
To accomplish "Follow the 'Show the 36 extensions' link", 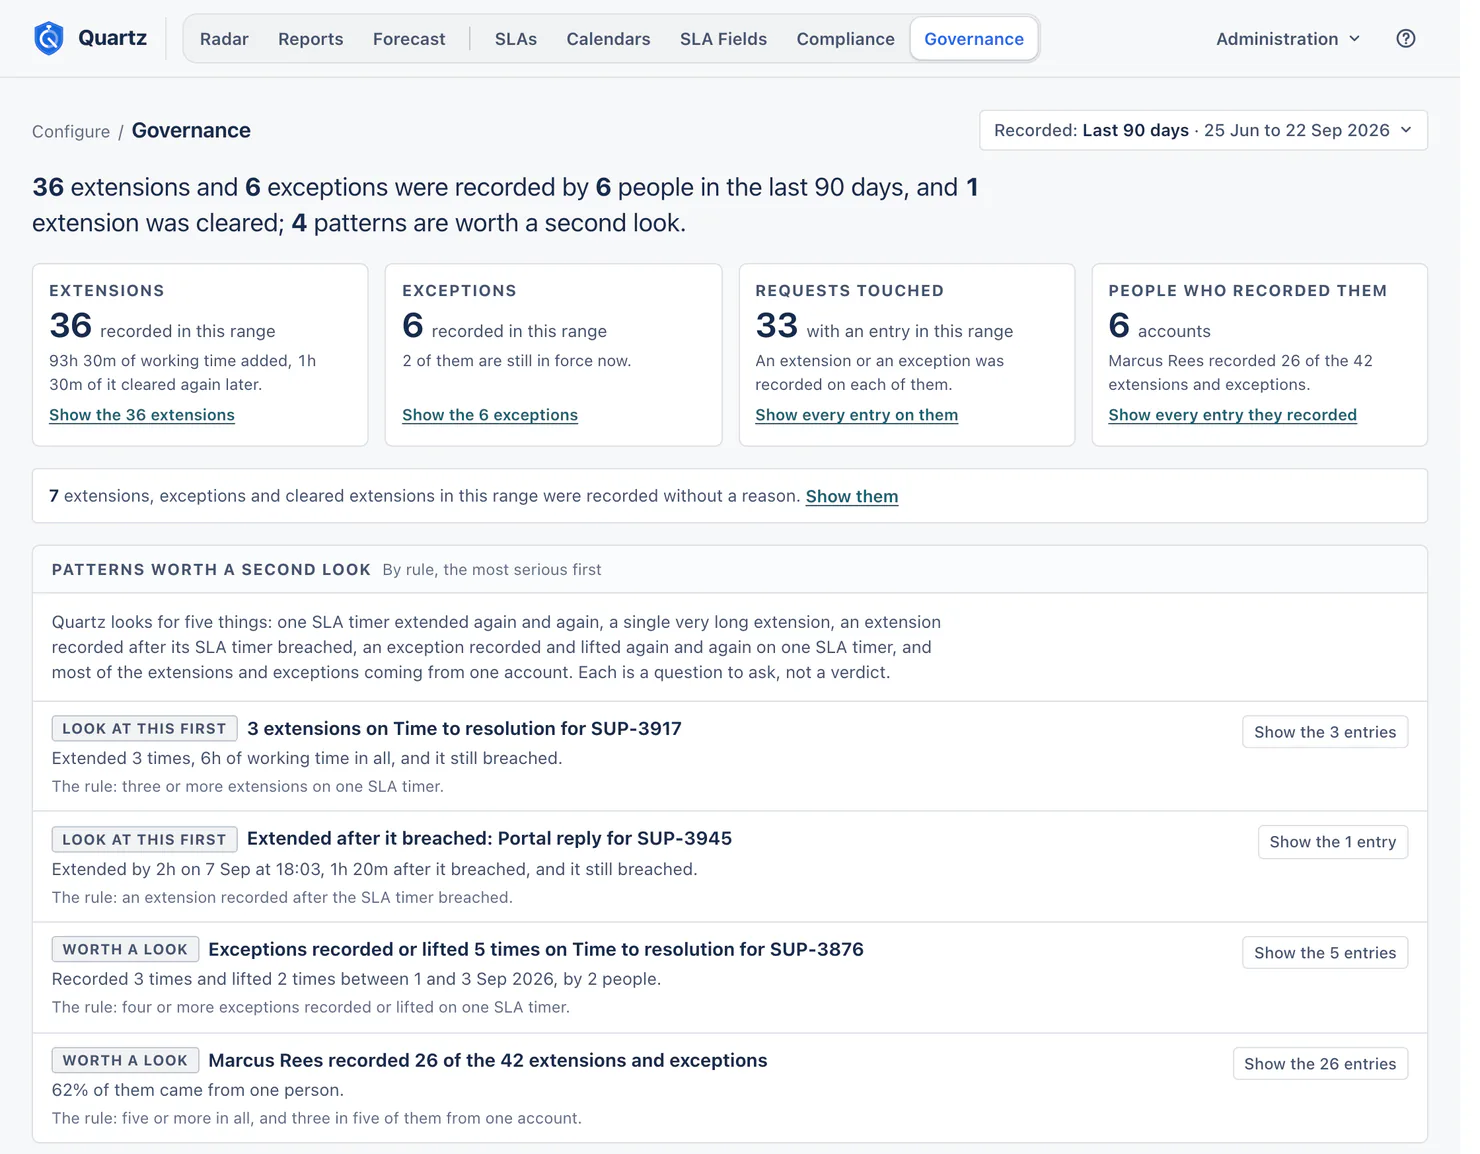I will (142, 415).
